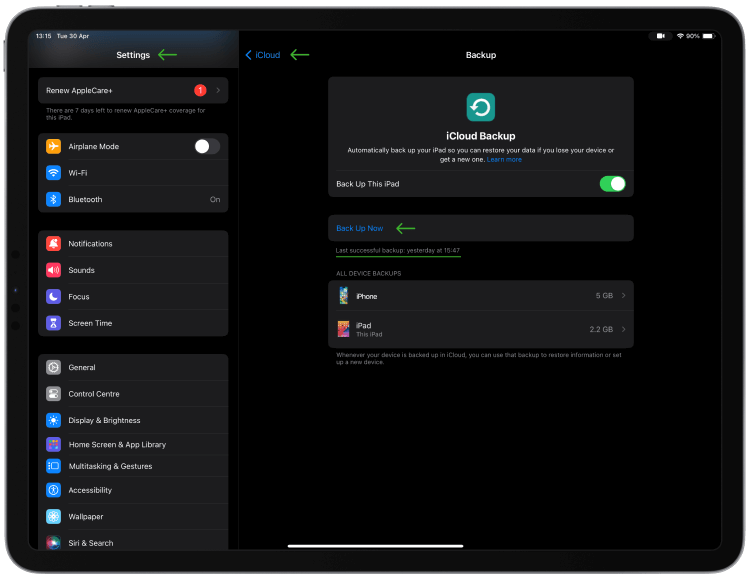Tap the Settings title in the sidebar

(x=133, y=55)
